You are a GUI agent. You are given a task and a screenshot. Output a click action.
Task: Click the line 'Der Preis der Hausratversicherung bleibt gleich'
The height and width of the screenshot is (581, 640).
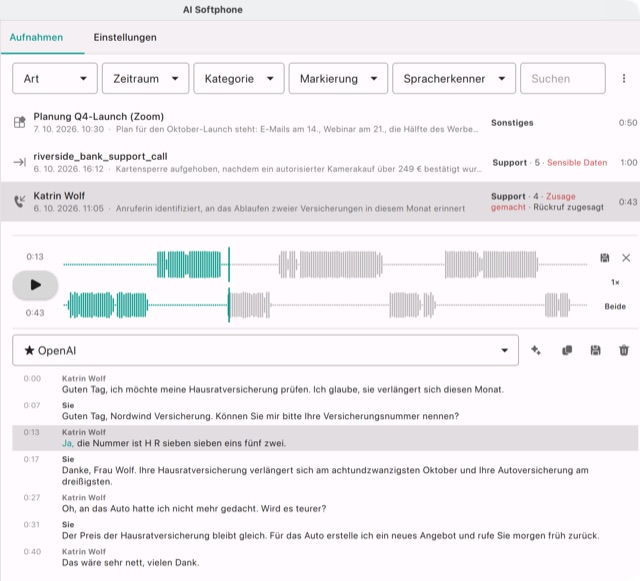[331, 536]
